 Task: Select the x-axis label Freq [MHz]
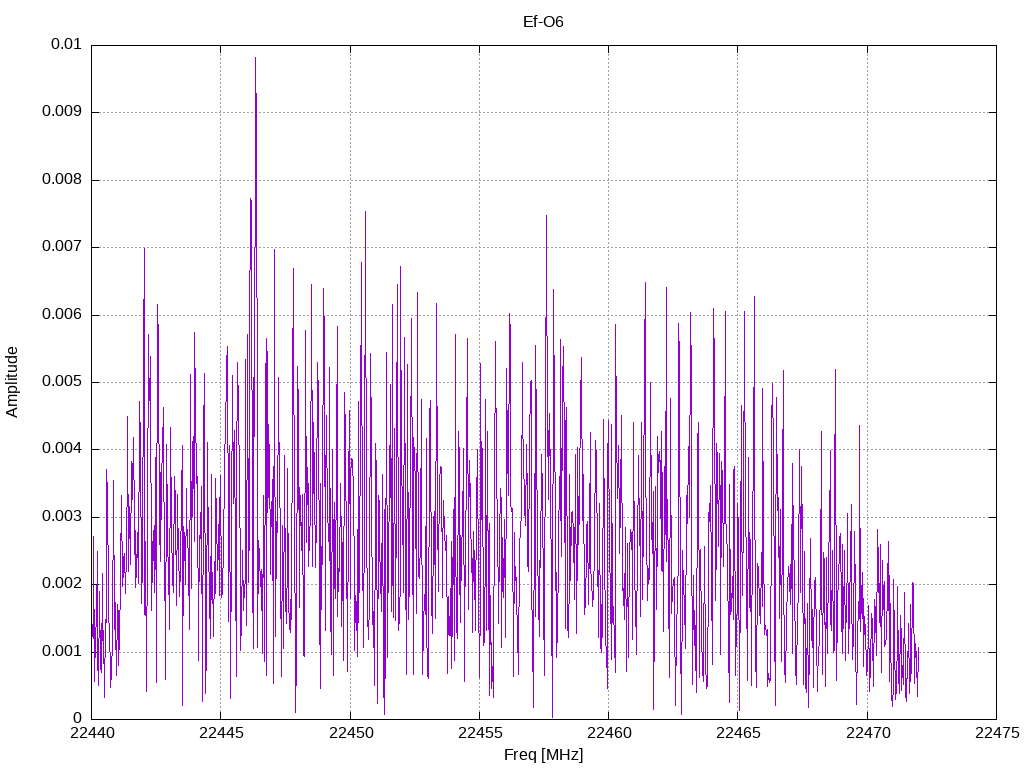coord(543,755)
